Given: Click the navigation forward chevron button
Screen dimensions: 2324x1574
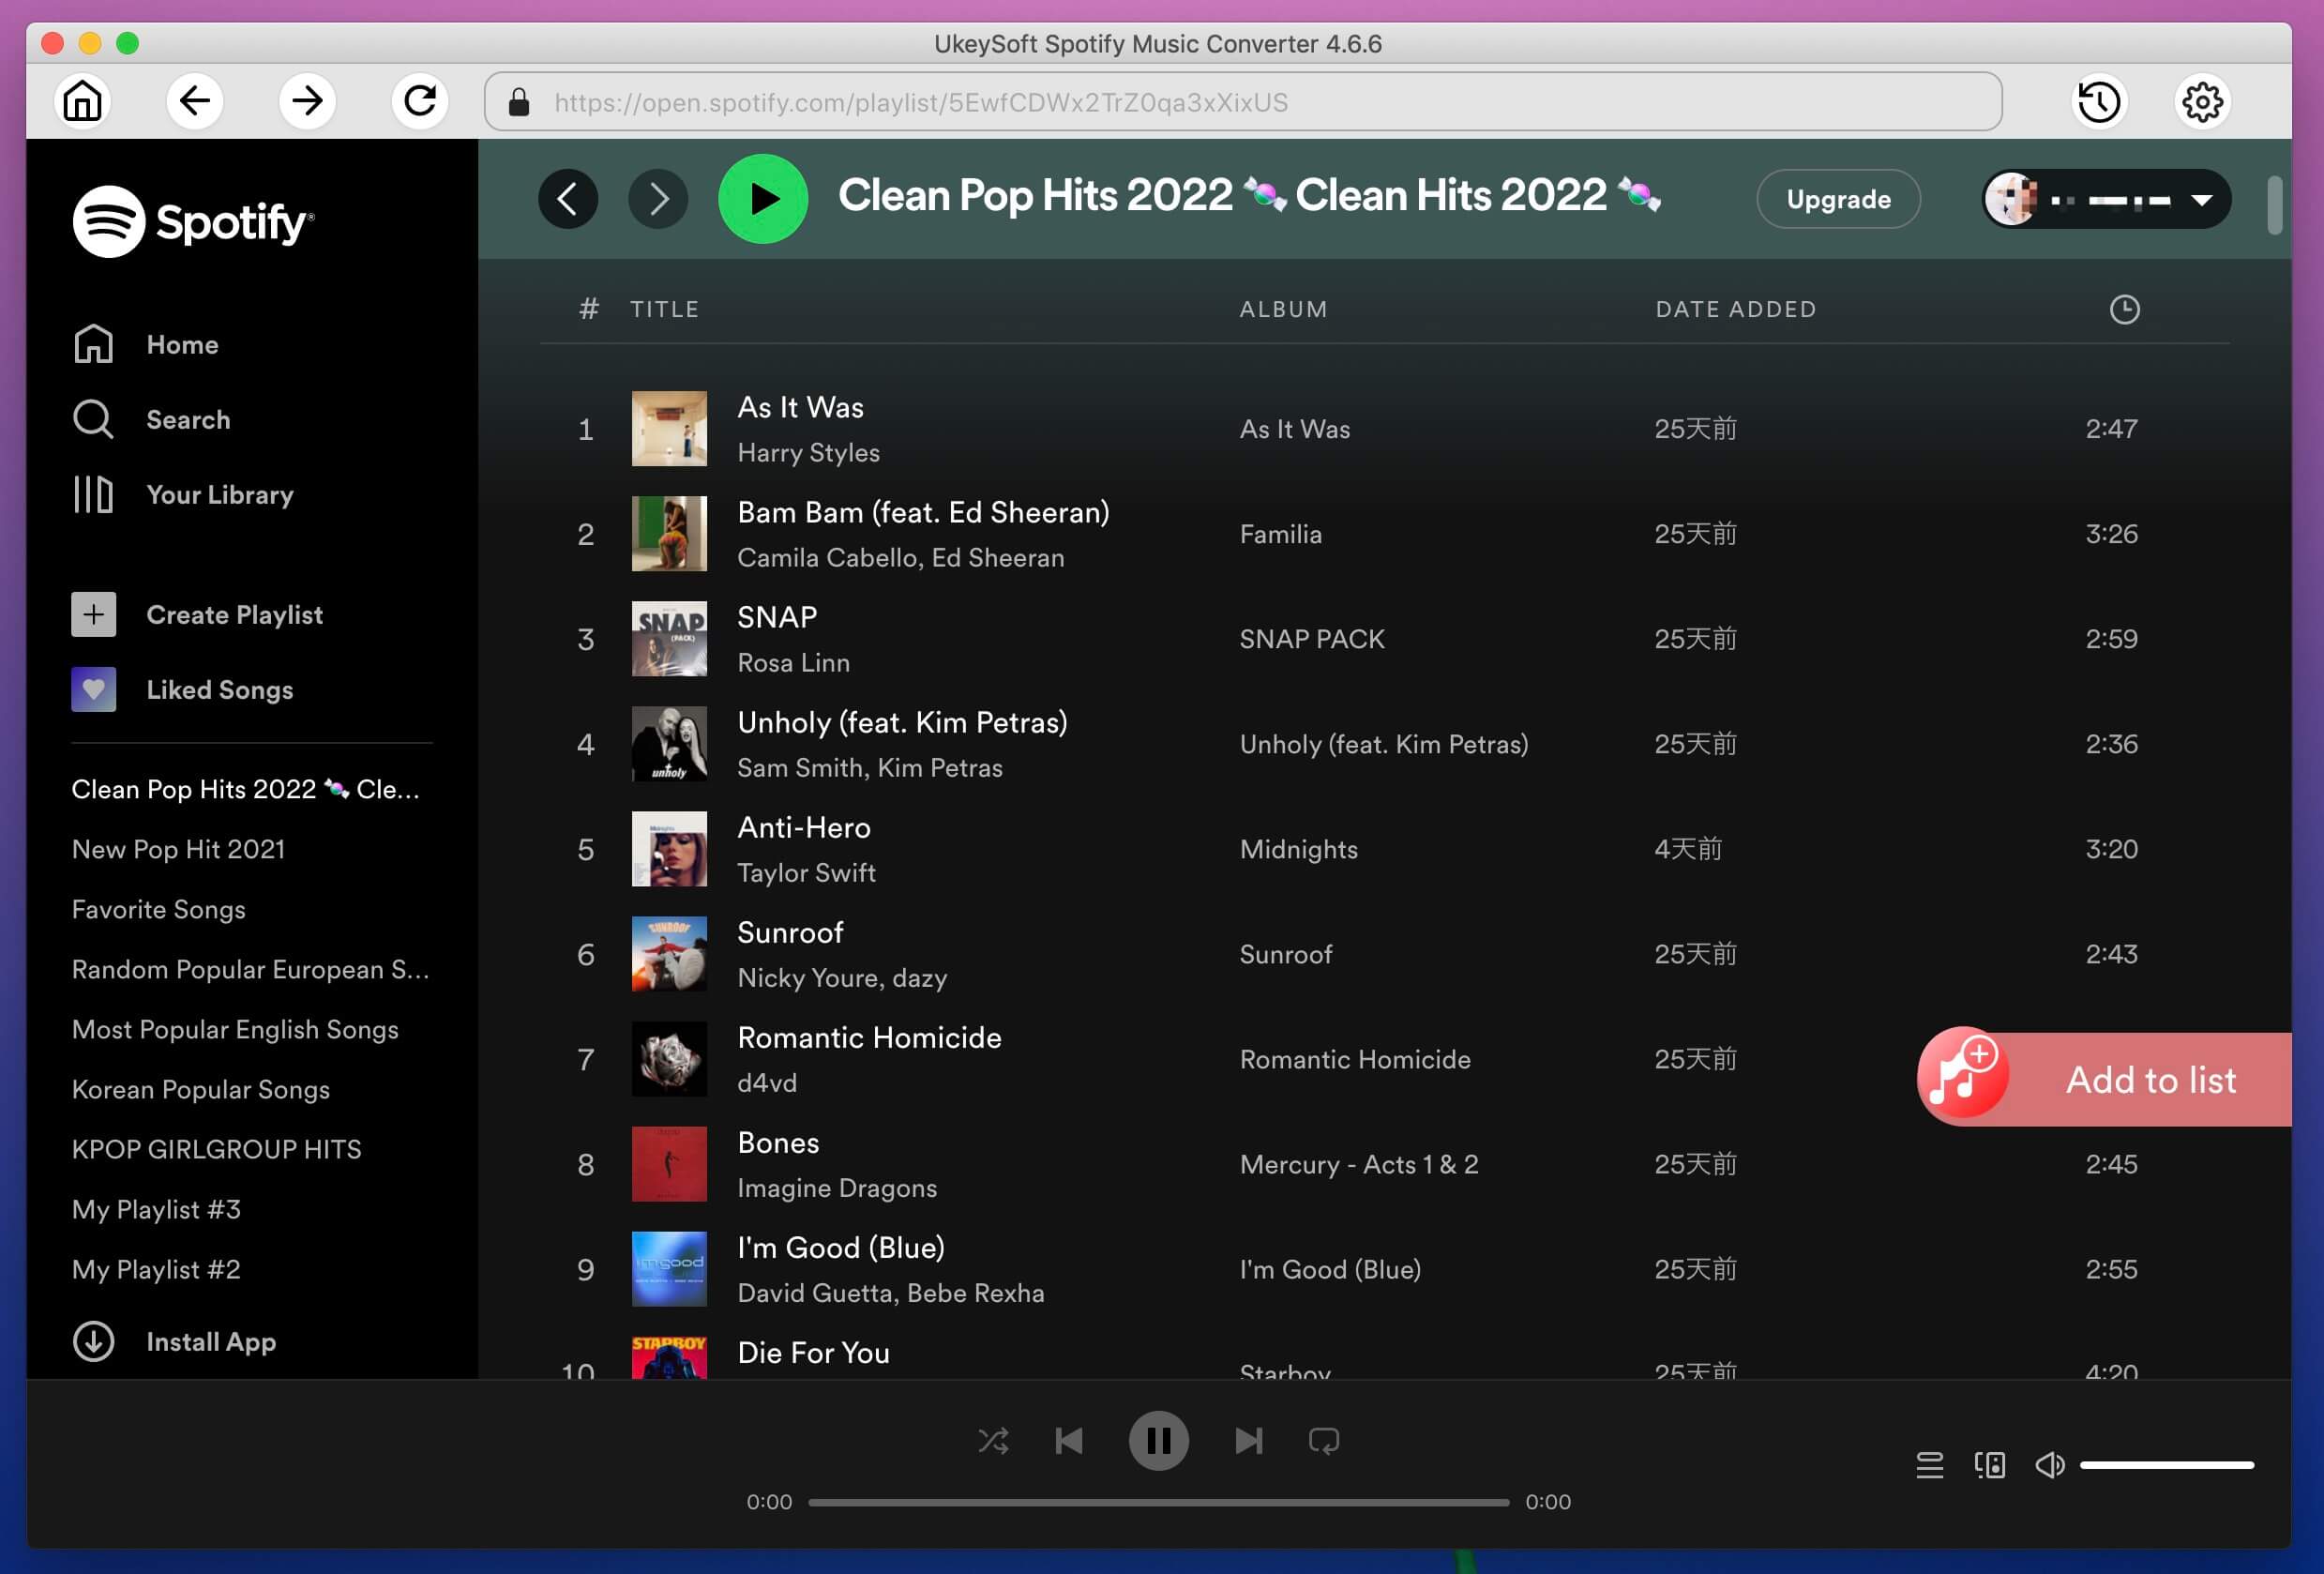Looking at the screenshot, I should coord(662,197).
